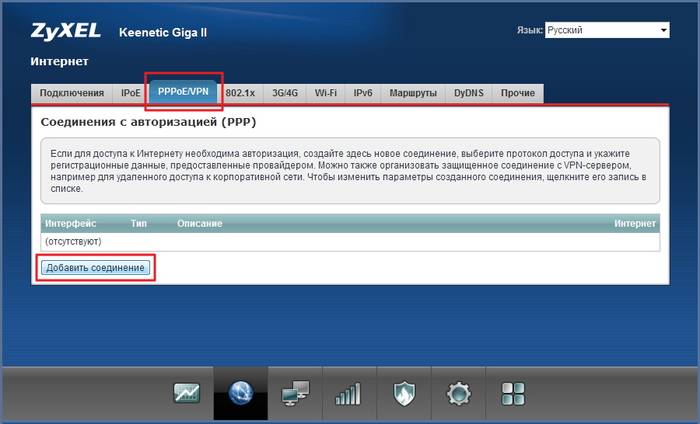The height and width of the screenshot is (424, 700).
Task: Switch to the IPoE tab
Action: pos(131,93)
